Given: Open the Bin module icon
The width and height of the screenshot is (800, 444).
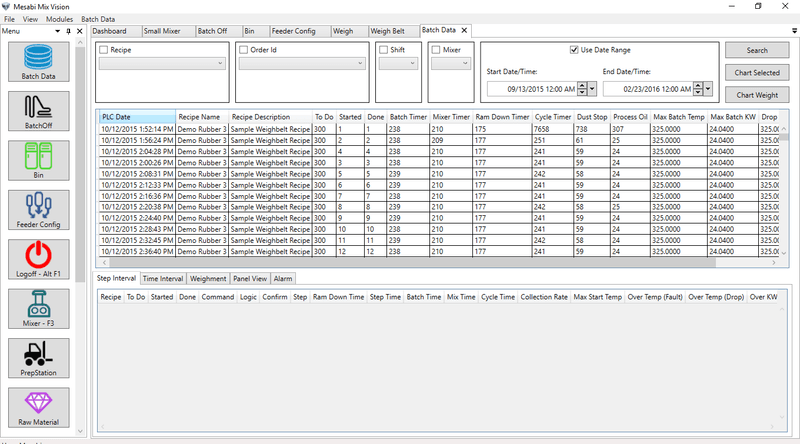Looking at the screenshot, I should (x=38, y=161).
